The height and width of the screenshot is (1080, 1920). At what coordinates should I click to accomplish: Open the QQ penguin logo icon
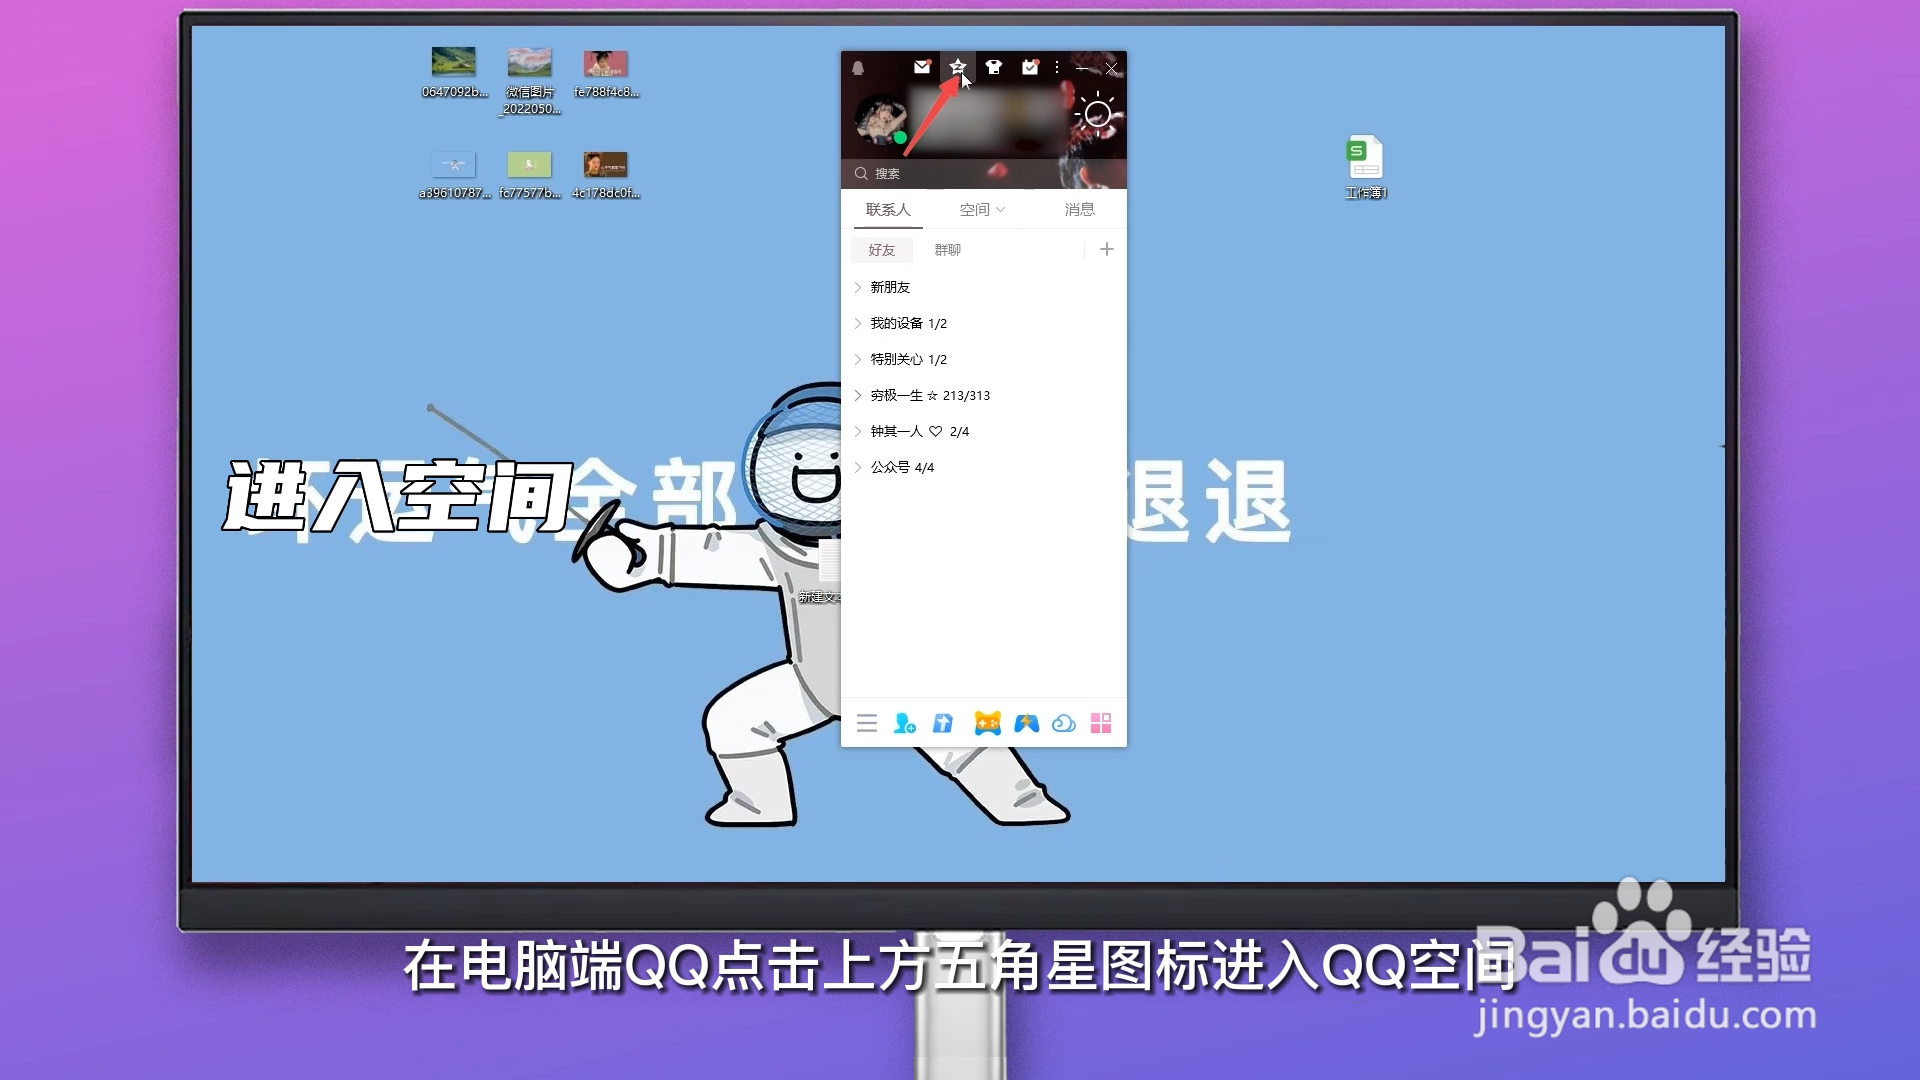click(x=858, y=68)
